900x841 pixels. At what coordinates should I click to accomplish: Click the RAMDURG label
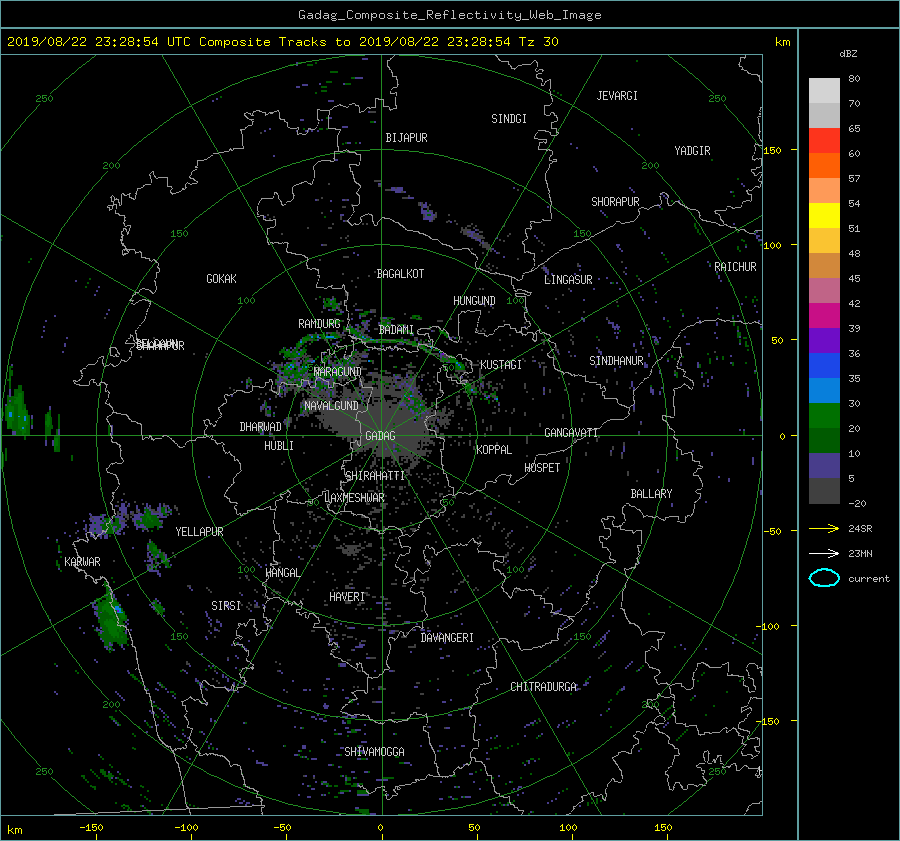(319, 324)
